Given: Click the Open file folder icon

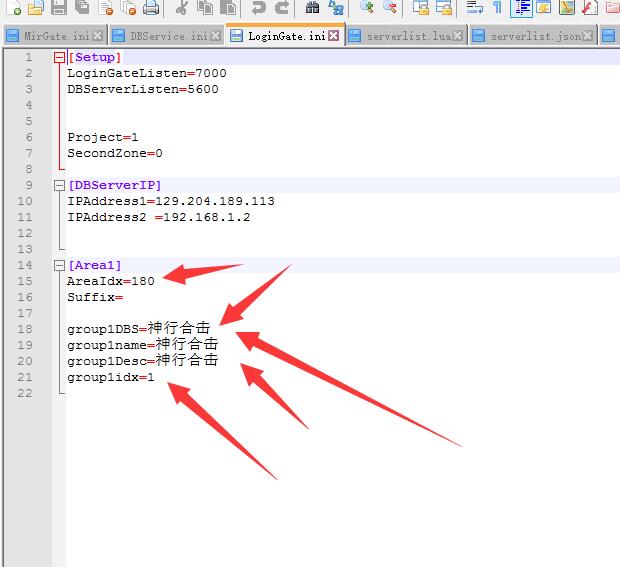Looking at the screenshot, I should pos(35,8).
